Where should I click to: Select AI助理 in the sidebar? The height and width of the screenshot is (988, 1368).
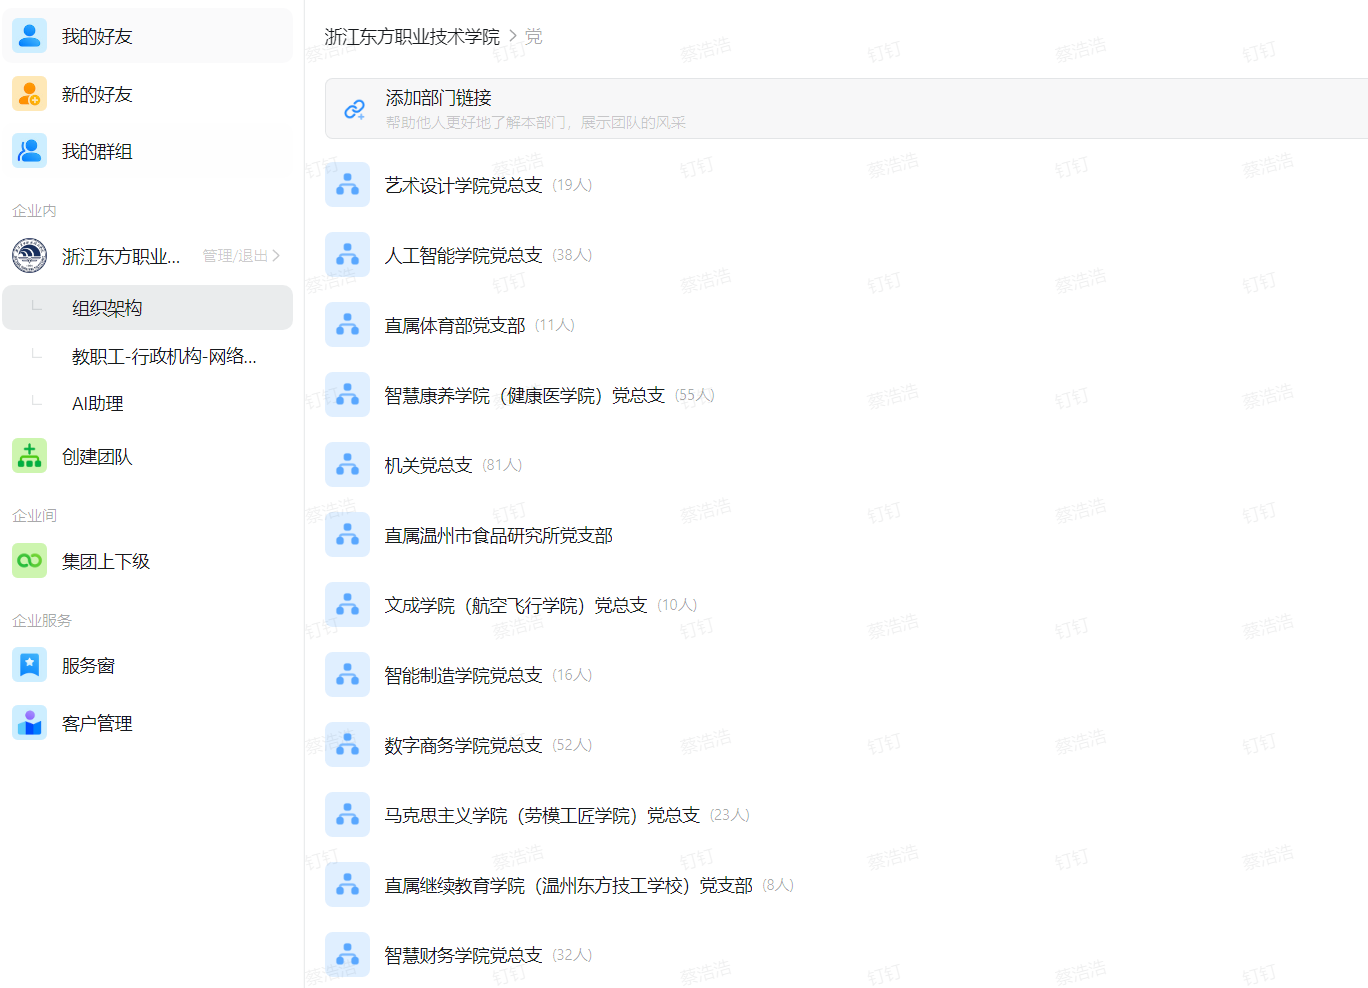click(98, 403)
